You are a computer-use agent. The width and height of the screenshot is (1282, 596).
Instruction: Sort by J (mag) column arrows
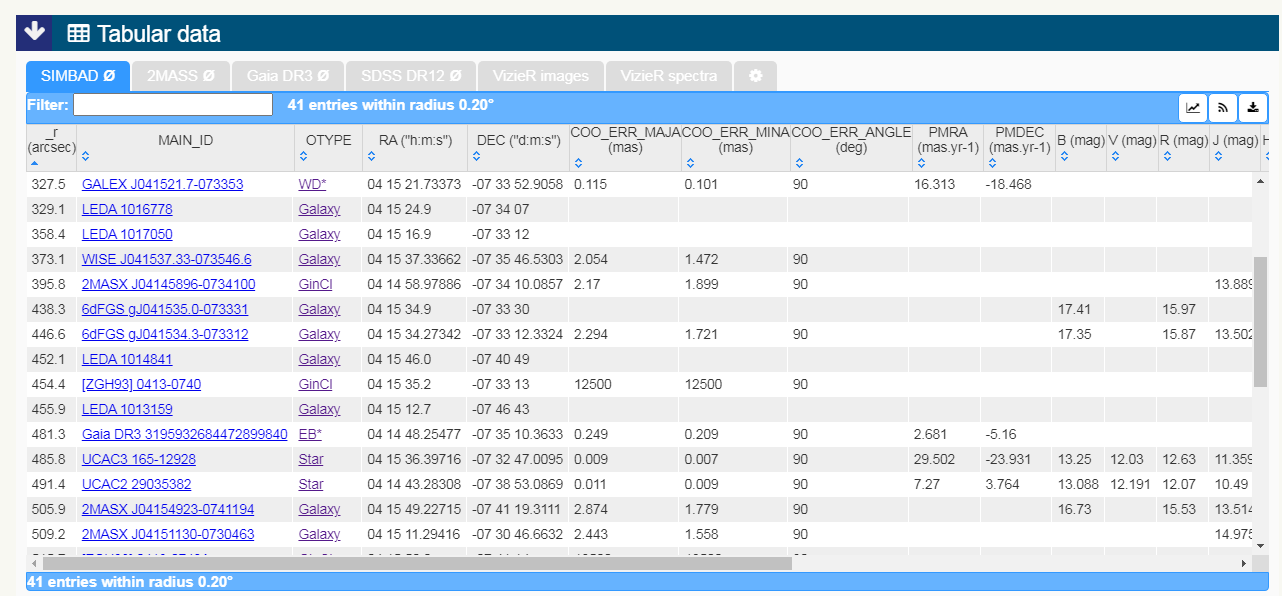coord(1218,156)
